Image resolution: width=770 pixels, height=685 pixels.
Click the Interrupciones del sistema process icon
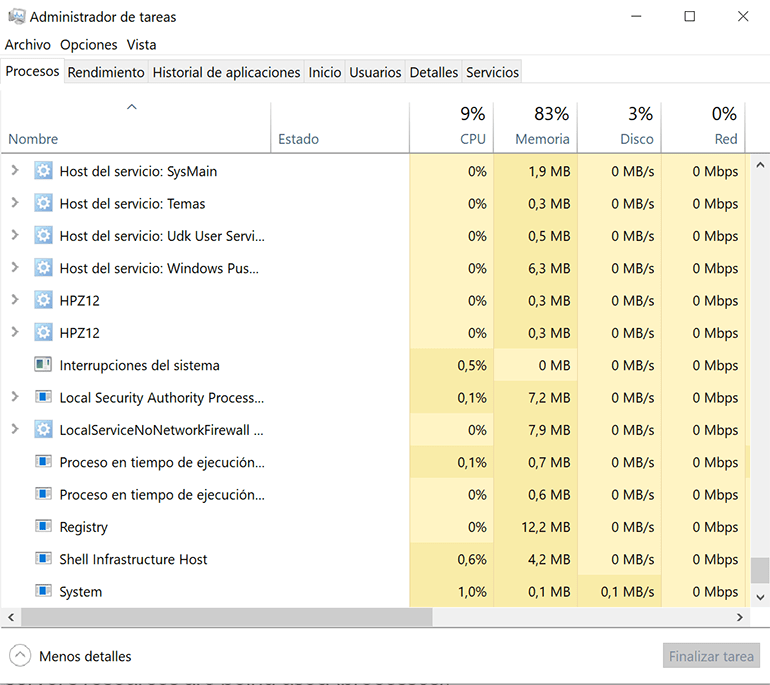click(x=43, y=365)
